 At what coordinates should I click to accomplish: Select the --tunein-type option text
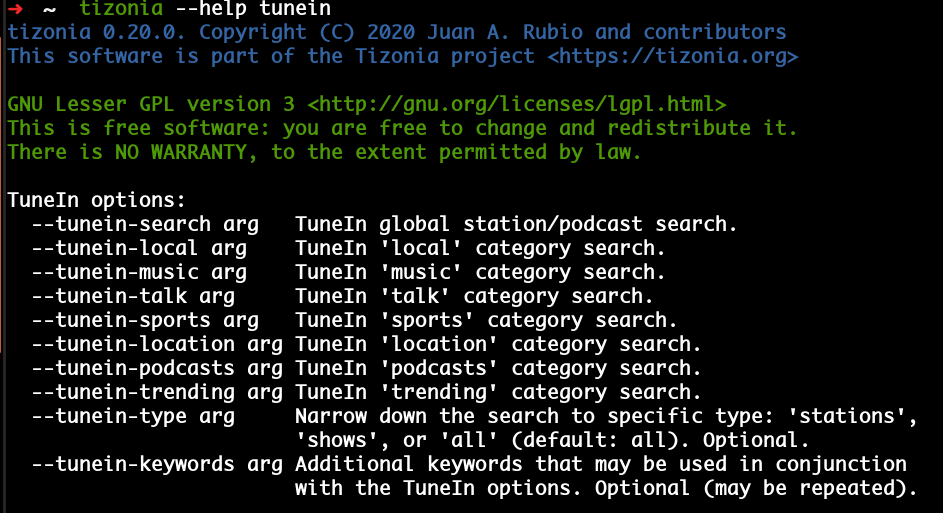pyautogui.click(x=109, y=416)
